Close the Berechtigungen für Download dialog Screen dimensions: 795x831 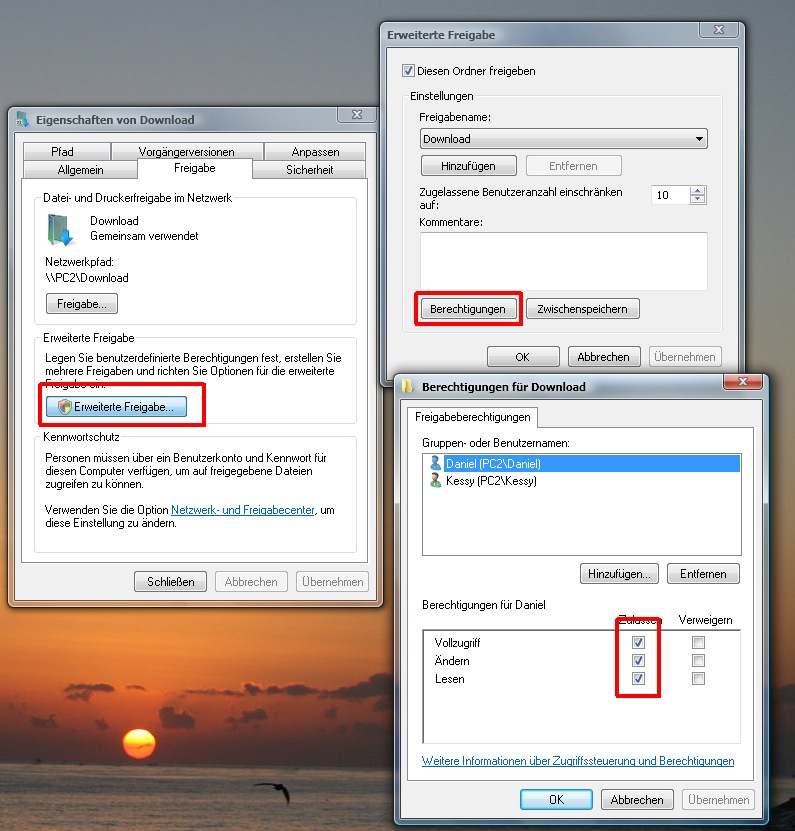[x=743, y=381]
